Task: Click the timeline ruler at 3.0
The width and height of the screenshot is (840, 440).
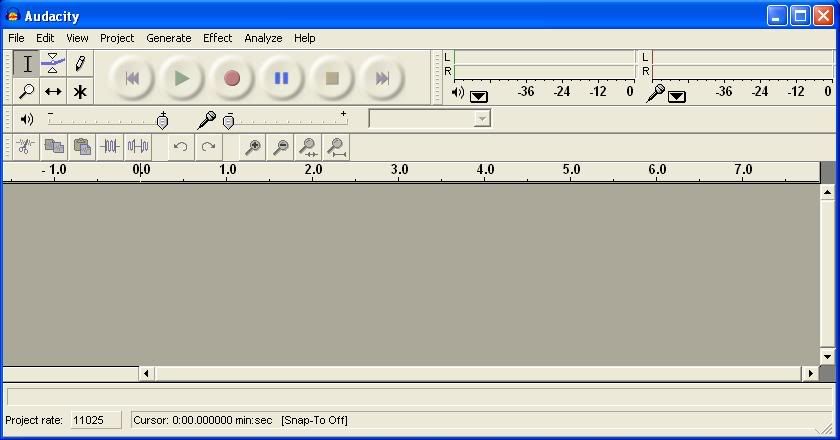Action: pos(399,170)
